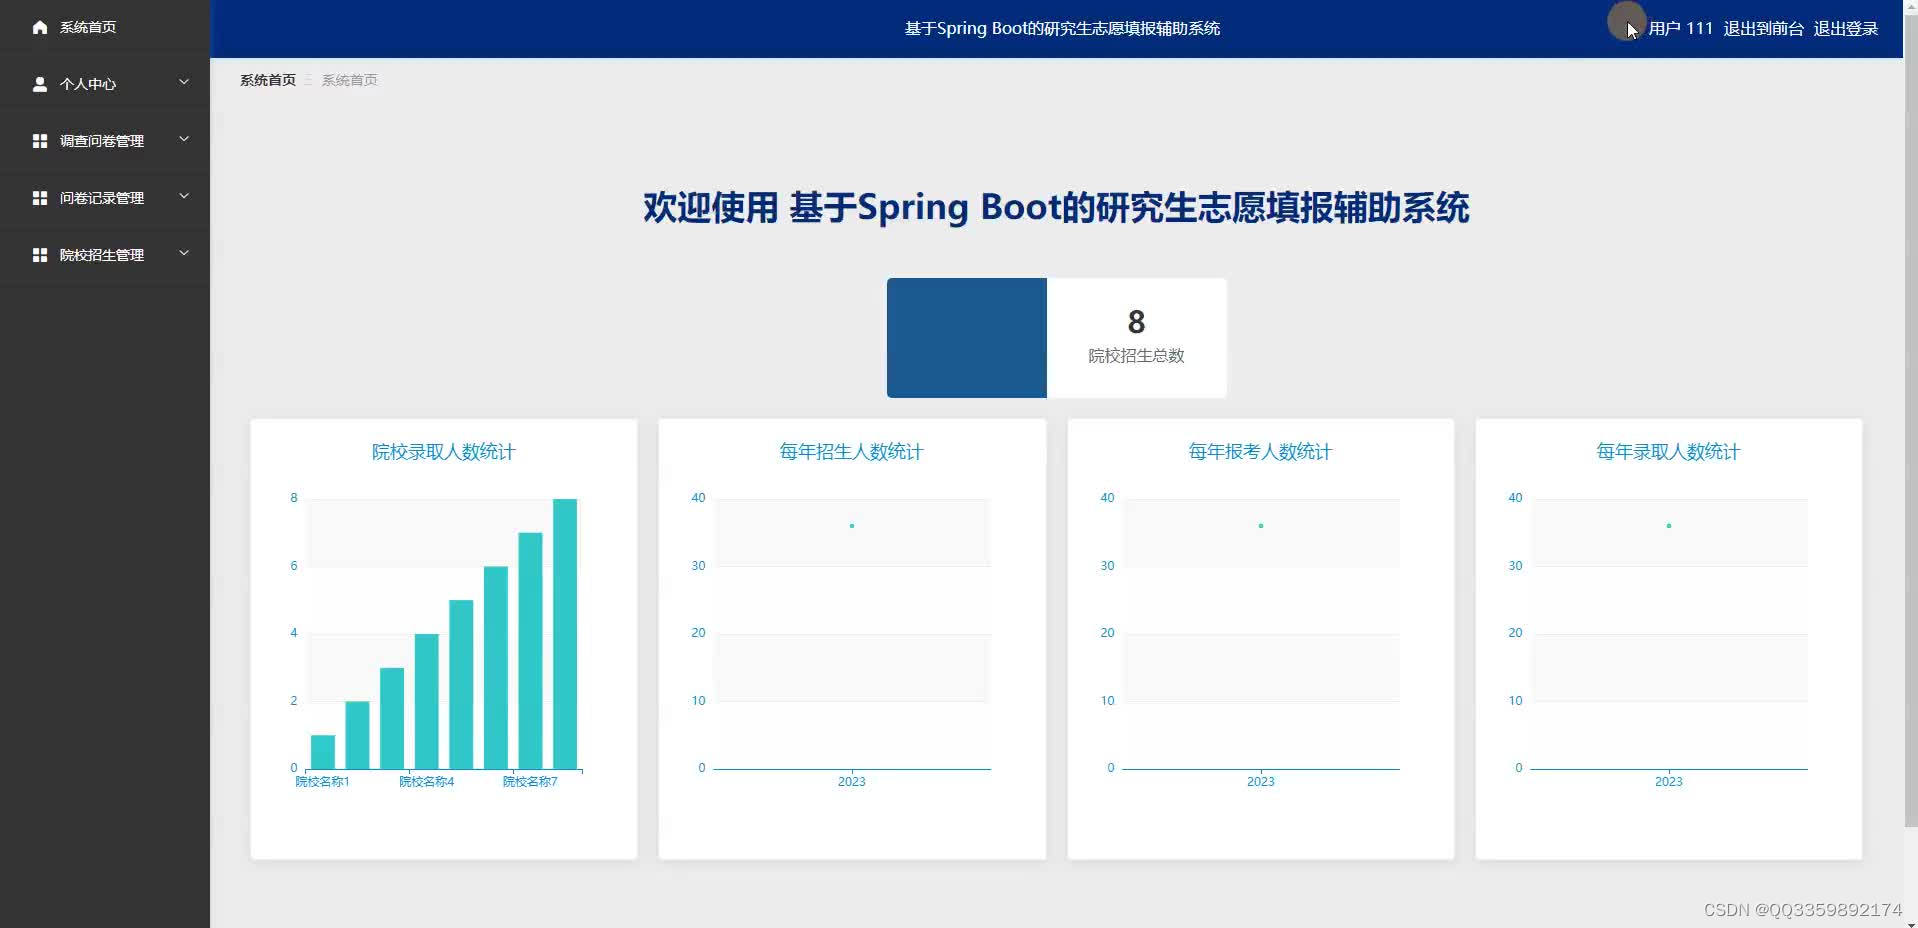Click the data point in 每年招生人数统计 chart

pyautogui.click(x=852, y=526)
